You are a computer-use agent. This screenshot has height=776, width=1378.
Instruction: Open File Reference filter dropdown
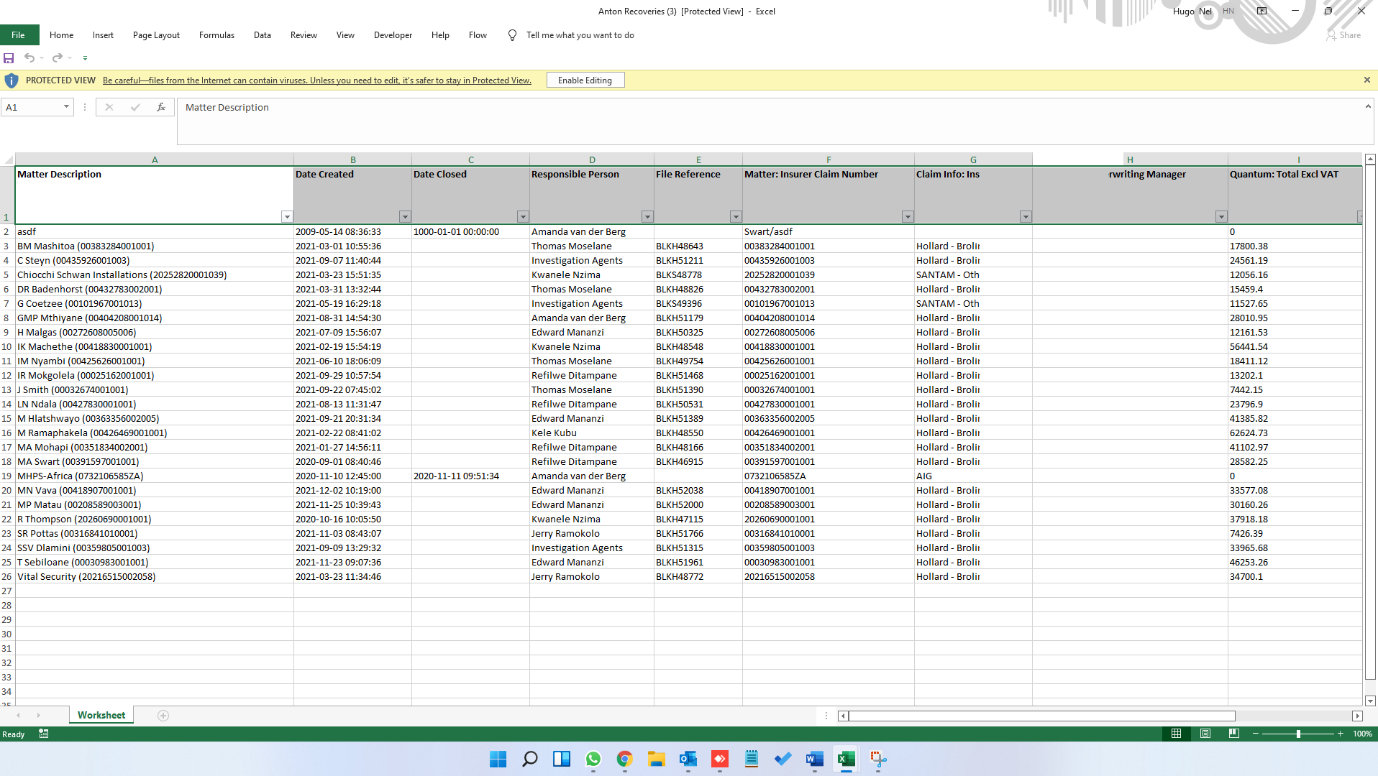coord(736,217)
